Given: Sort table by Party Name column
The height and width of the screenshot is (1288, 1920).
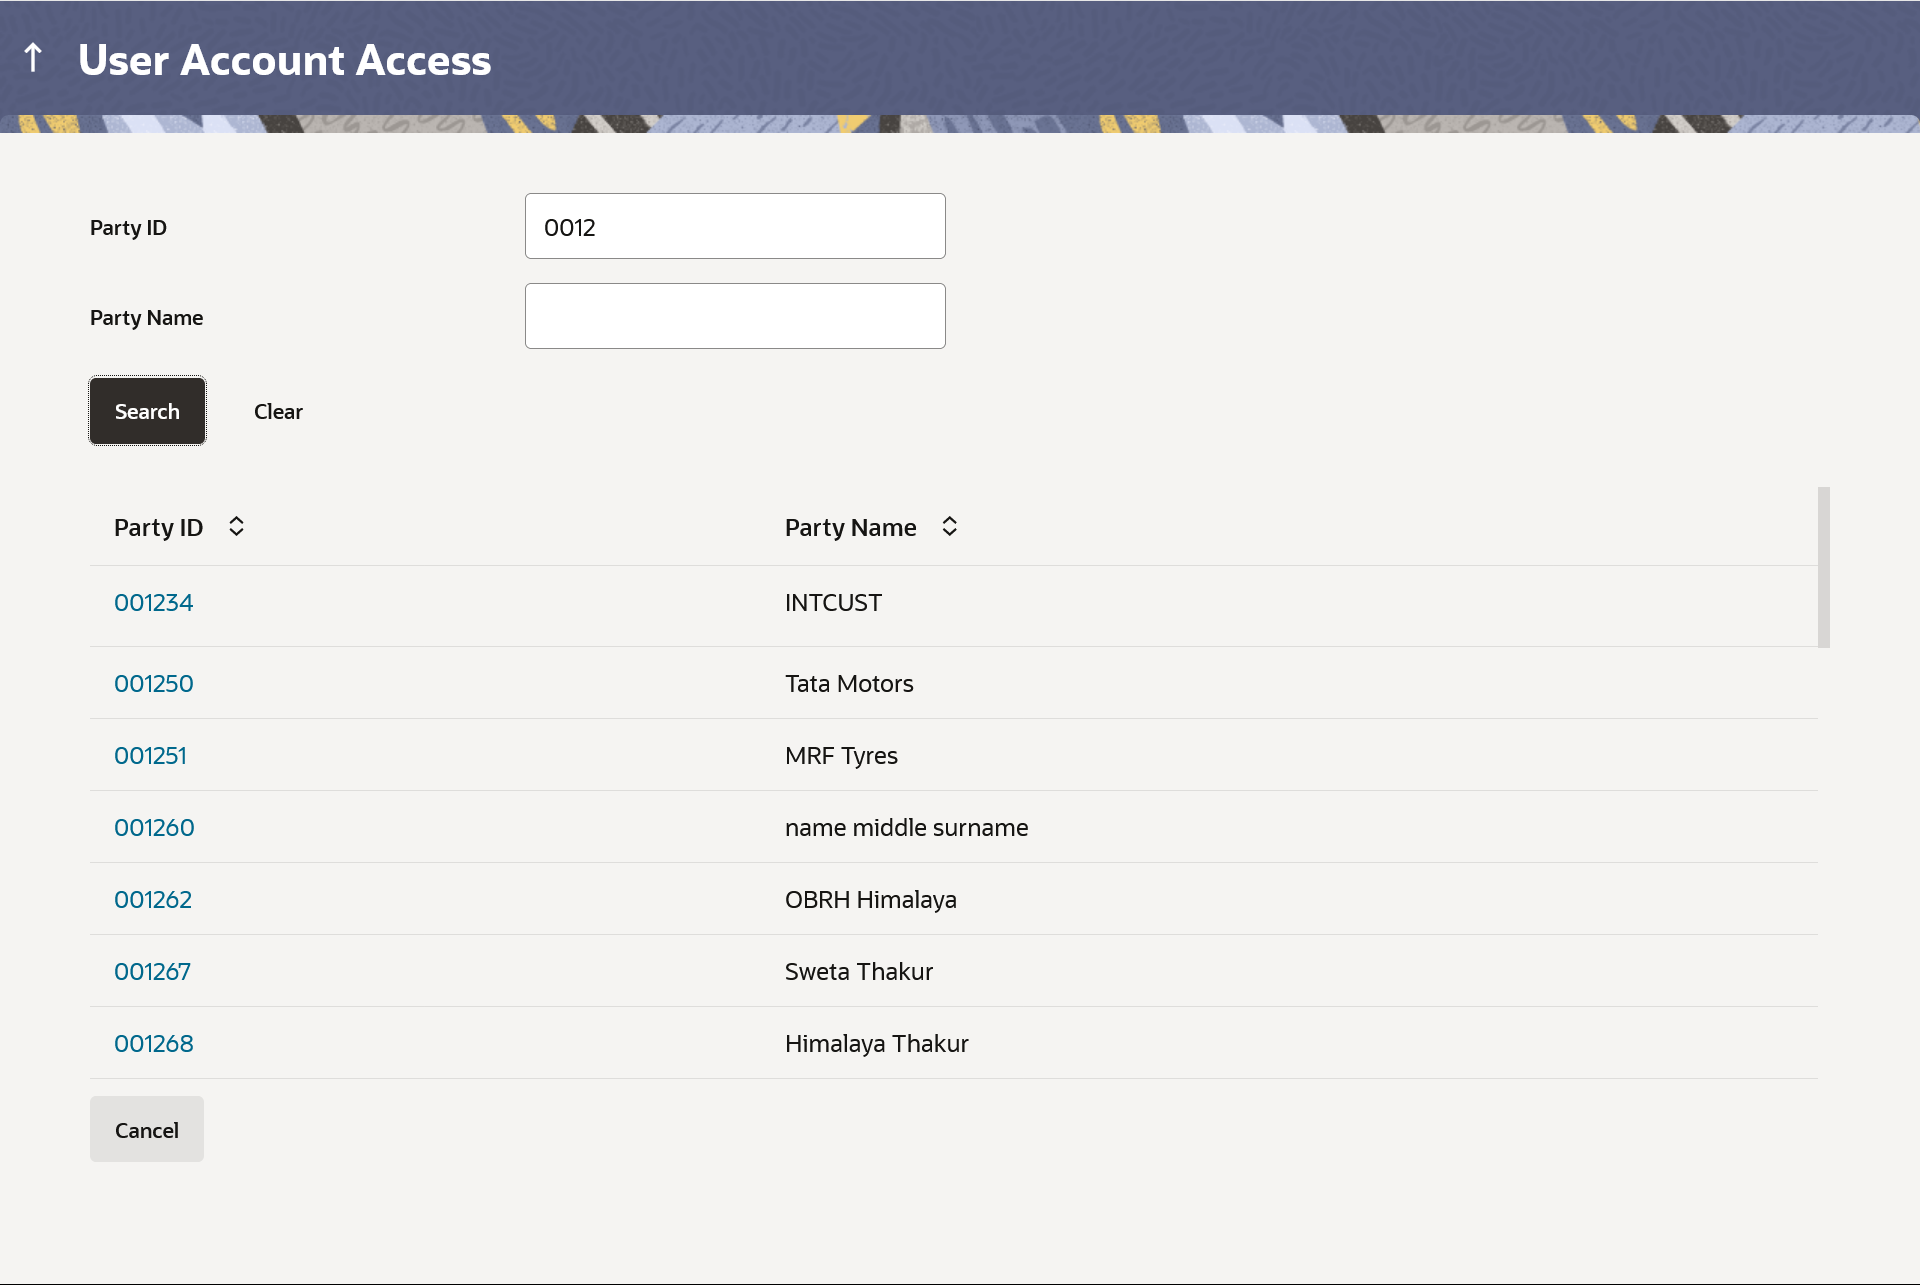Looking at the screenshot, I should click(949, 527).
